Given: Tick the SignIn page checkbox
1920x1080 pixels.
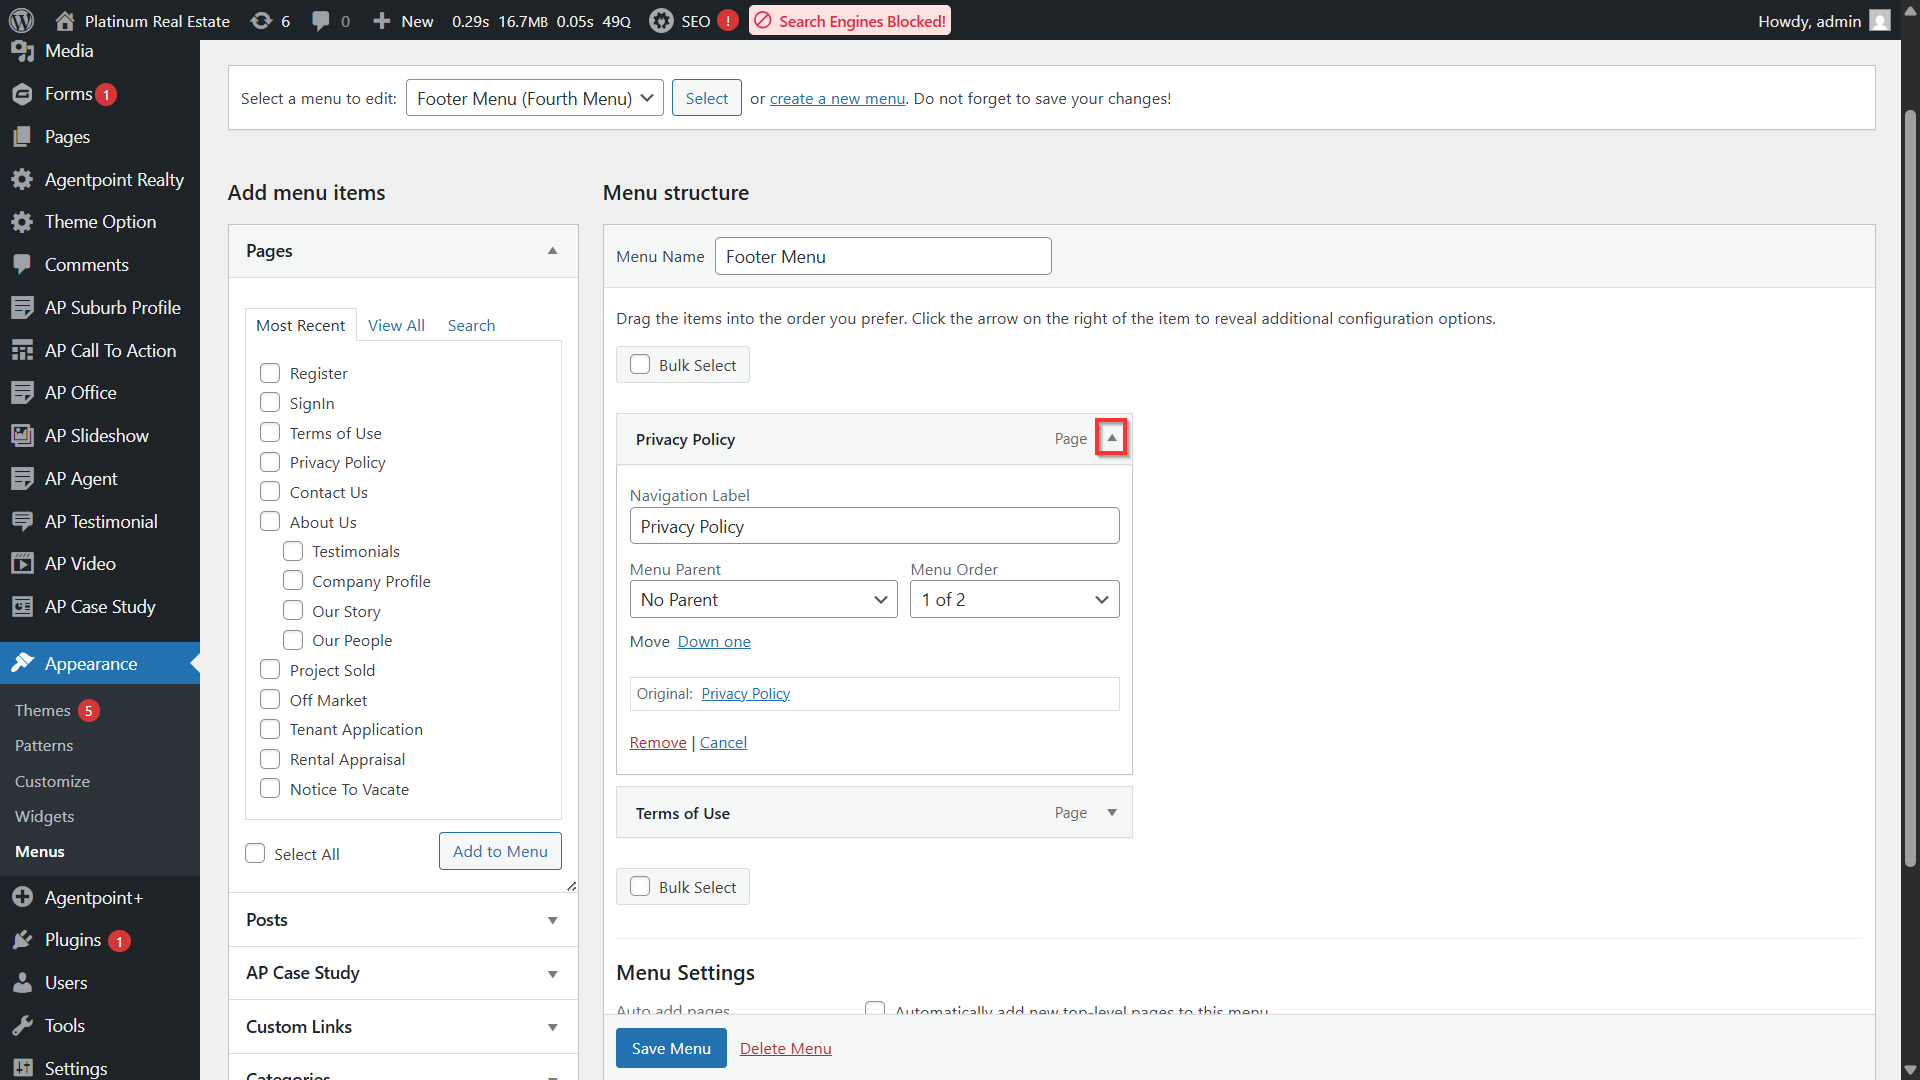Looking at the screenshot, I should (270, 402).
